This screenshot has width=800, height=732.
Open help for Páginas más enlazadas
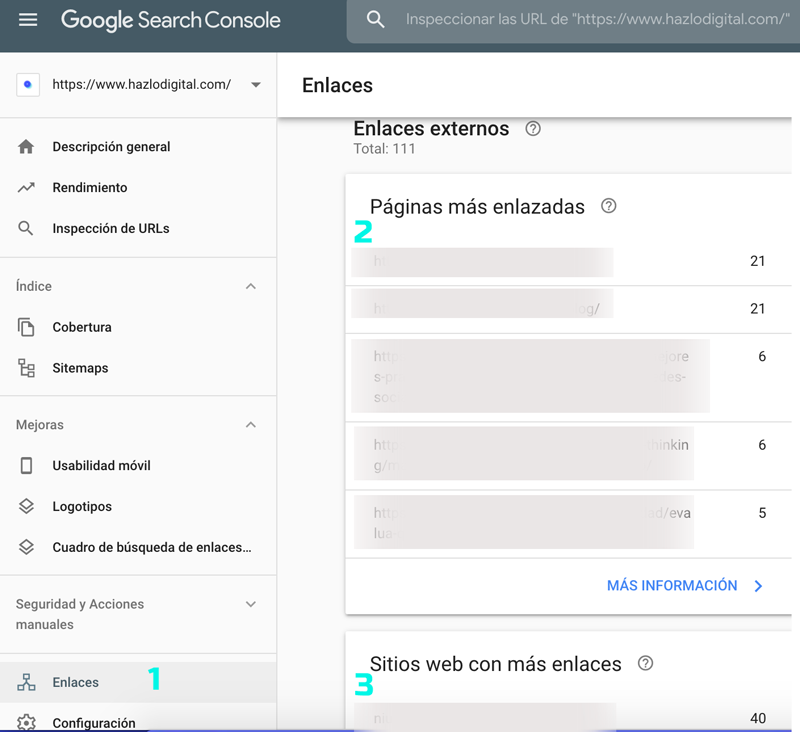point(608,207)
